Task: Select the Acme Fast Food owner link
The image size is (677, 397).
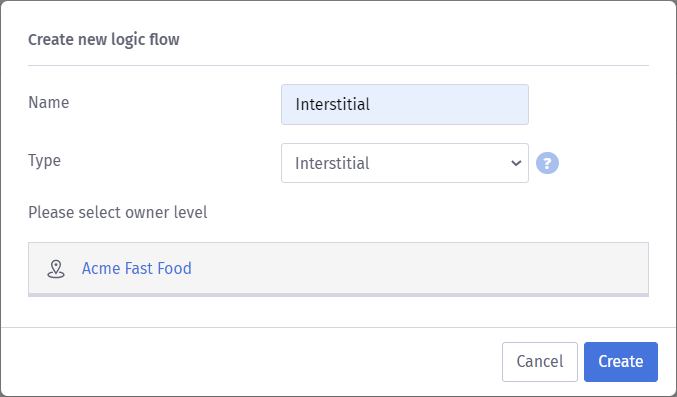Action: point(136,268)
